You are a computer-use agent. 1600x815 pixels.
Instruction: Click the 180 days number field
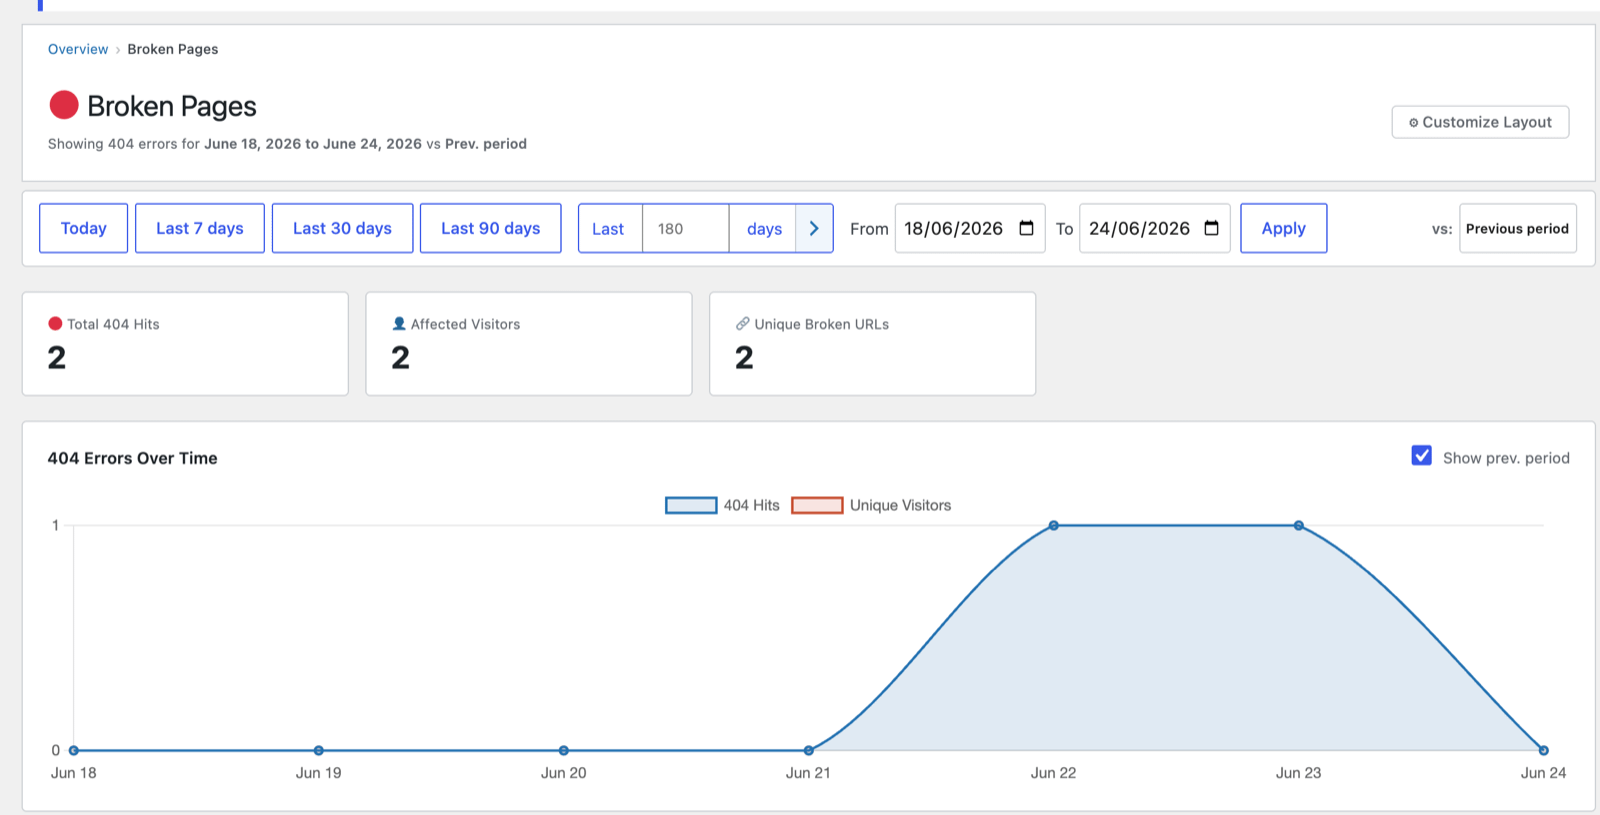686,228
